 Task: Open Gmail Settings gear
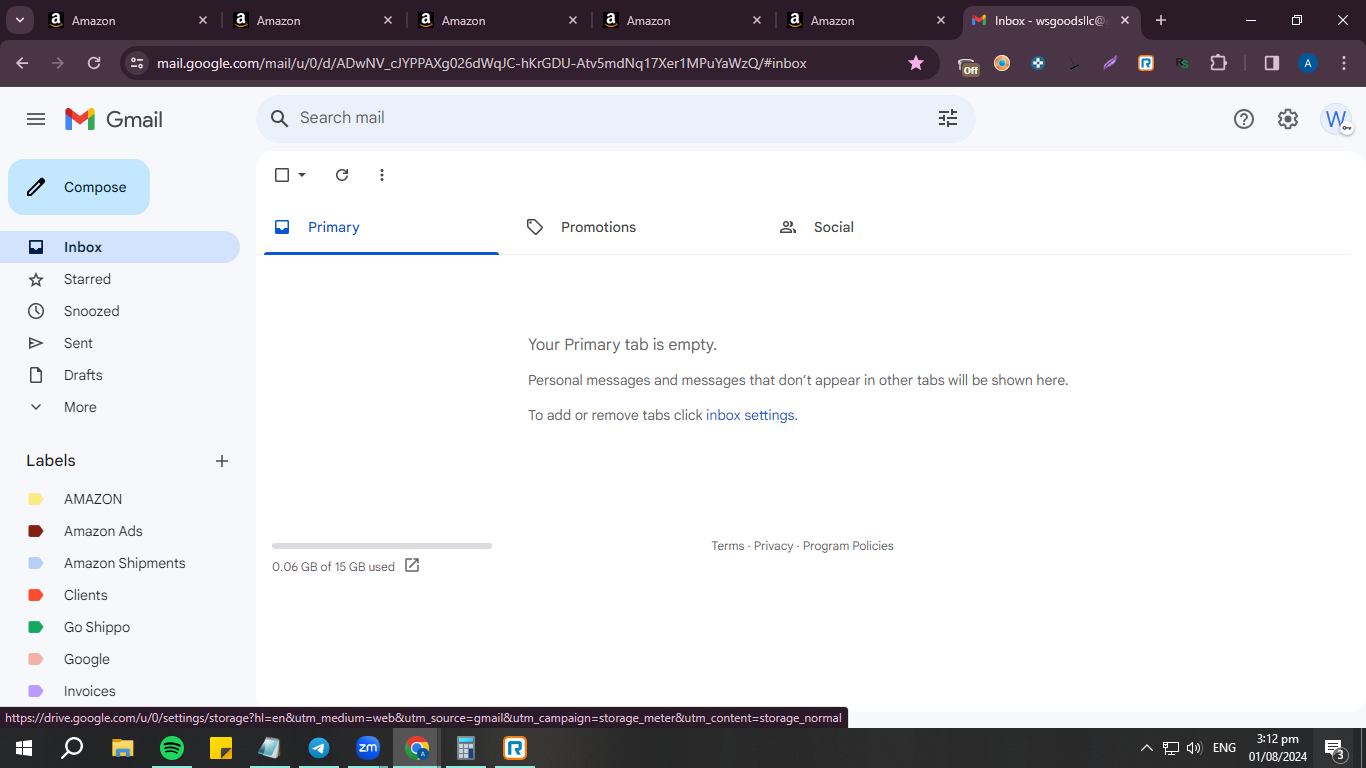[x=1288, y=119]
